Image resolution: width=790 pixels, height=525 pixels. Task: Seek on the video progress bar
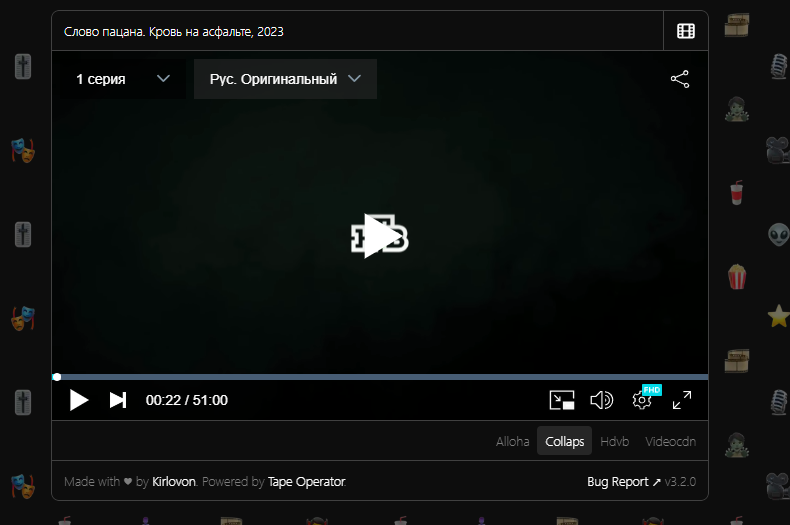pos(380,377)
